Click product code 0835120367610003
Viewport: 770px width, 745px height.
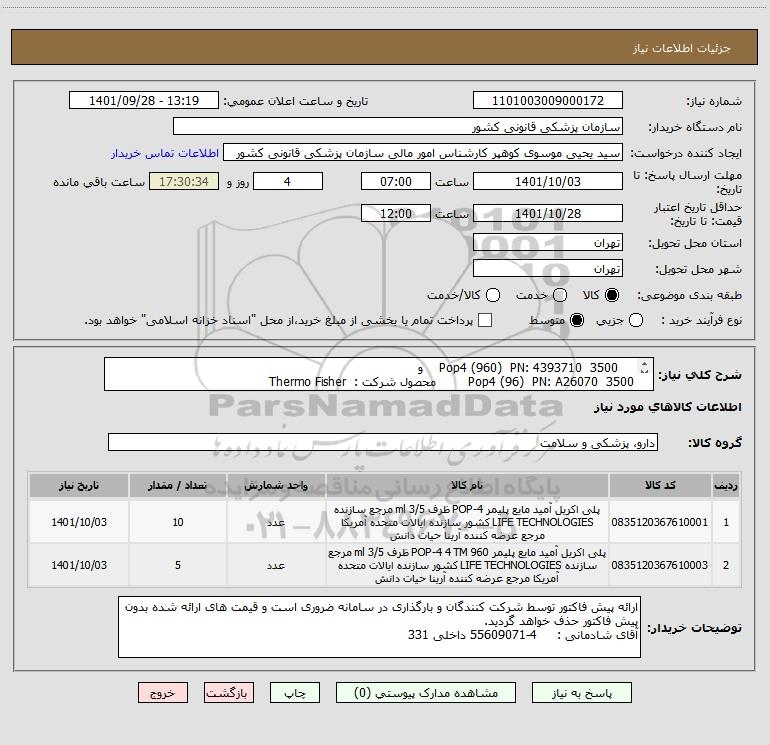point(660,565)
